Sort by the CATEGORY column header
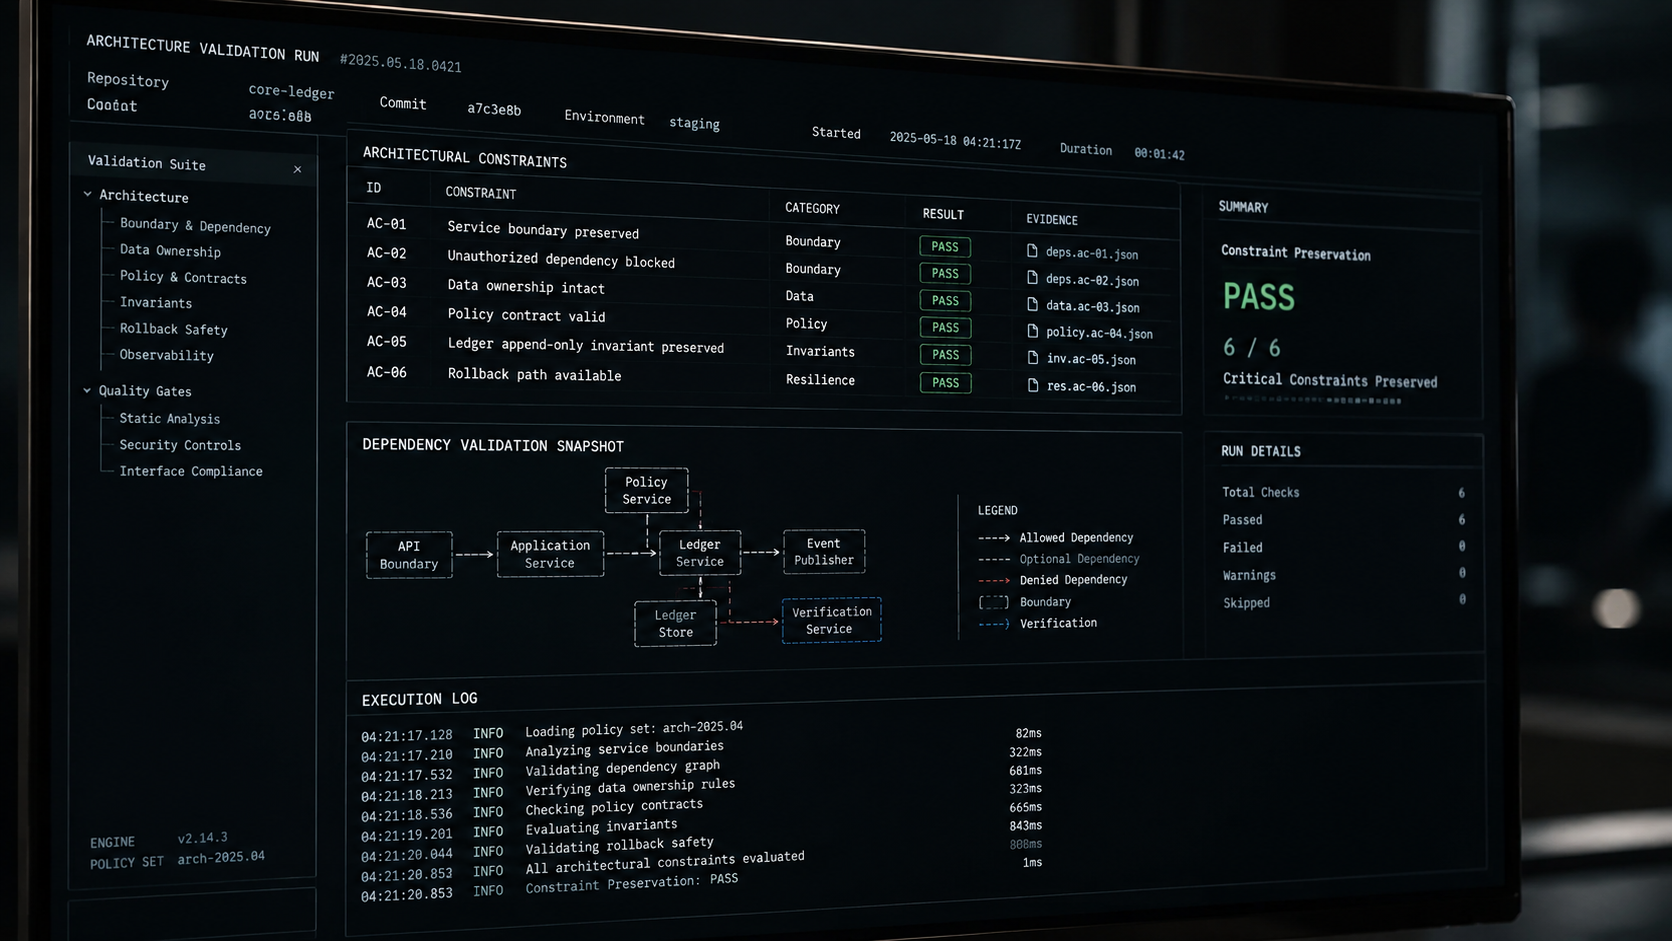 click(x=812, y=208)
